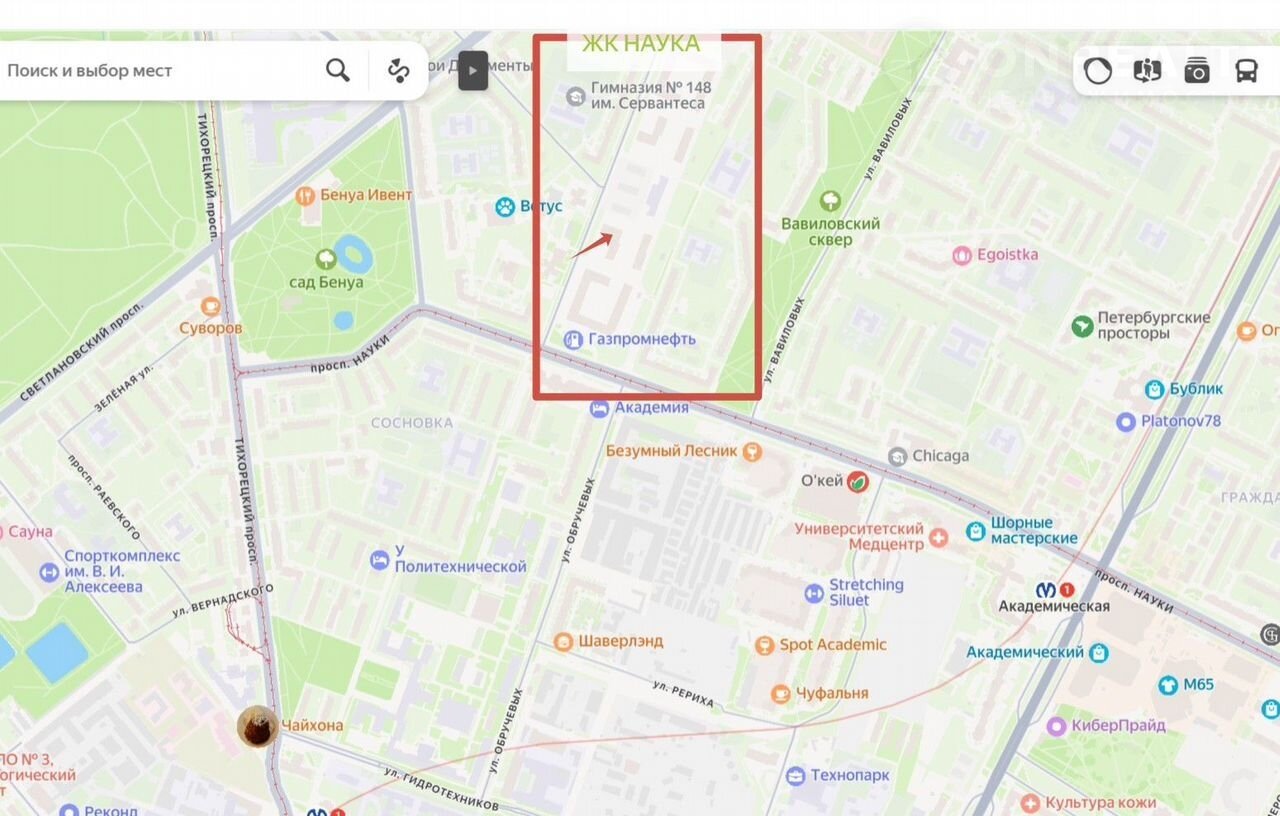Open the Технопарк business marker

tap(795, 775)
